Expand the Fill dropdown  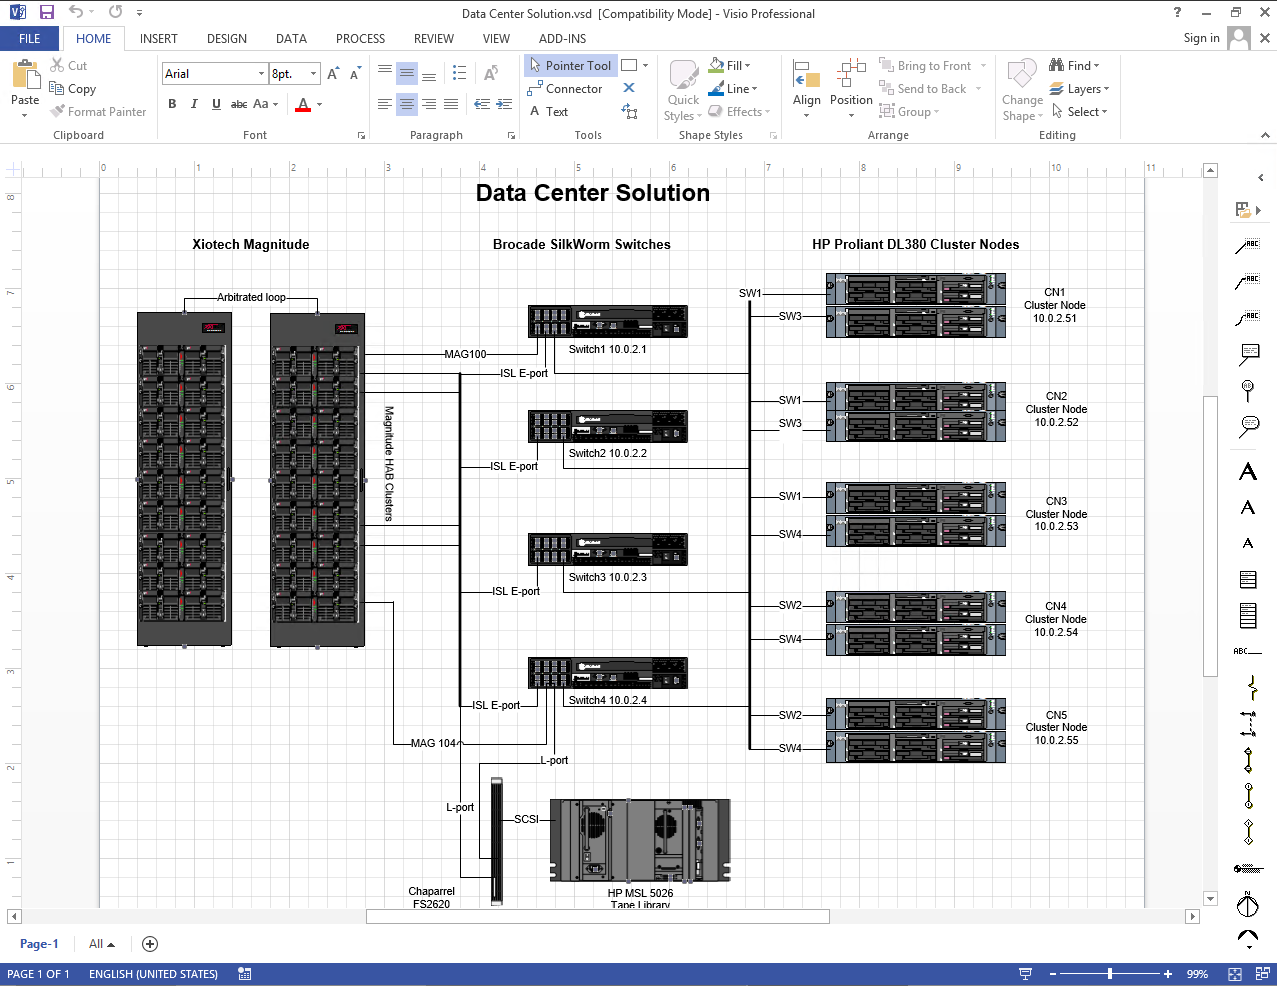[x=747, y=66]
